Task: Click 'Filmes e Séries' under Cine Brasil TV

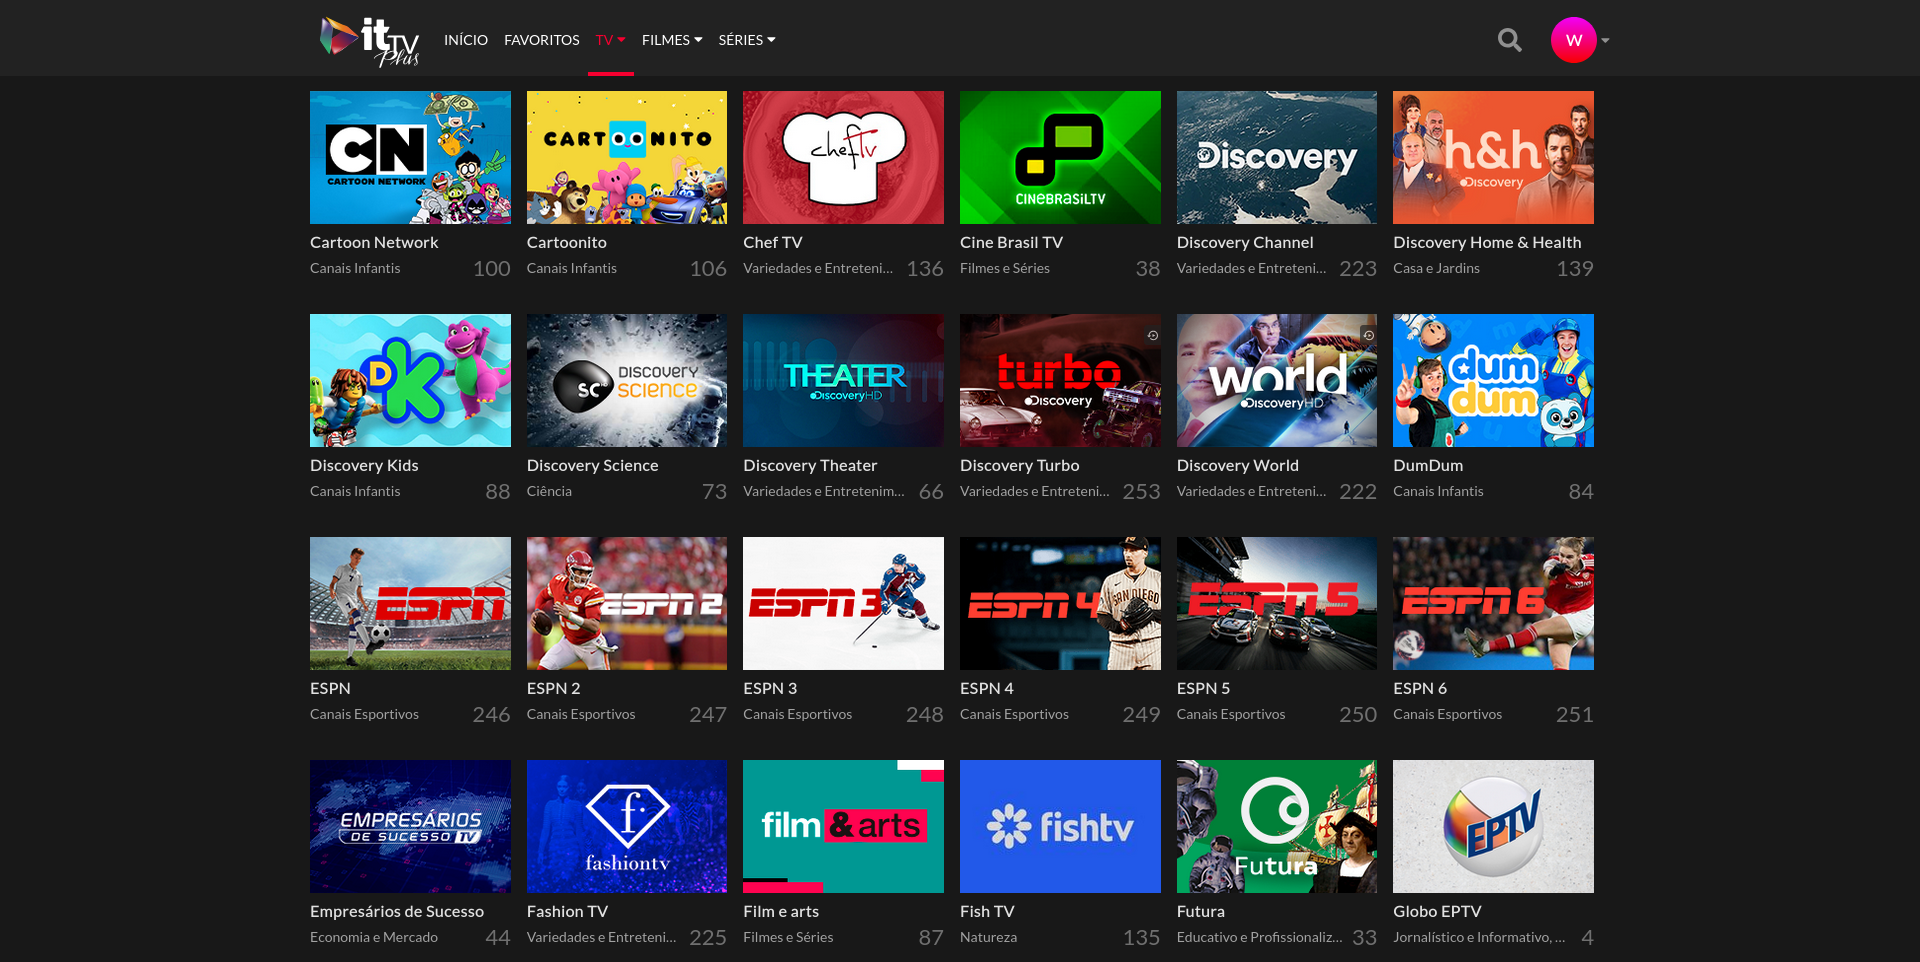Action: coord(1005,268)
